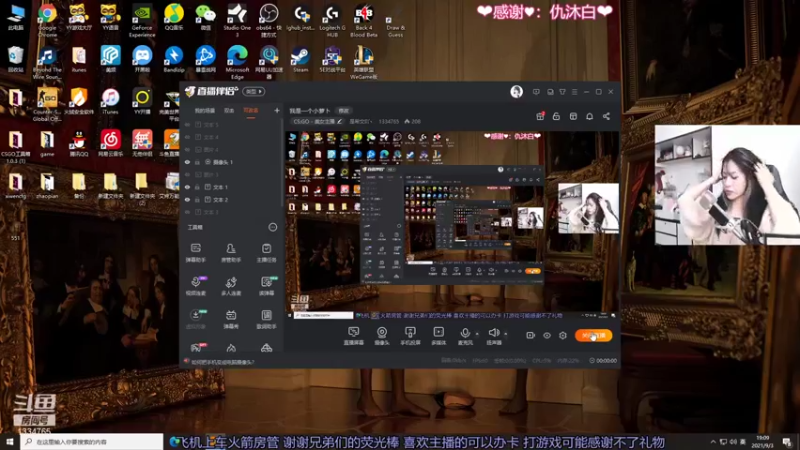Click the orange start-streaming button
800x450 pixels.
click(x=593, y=335)
